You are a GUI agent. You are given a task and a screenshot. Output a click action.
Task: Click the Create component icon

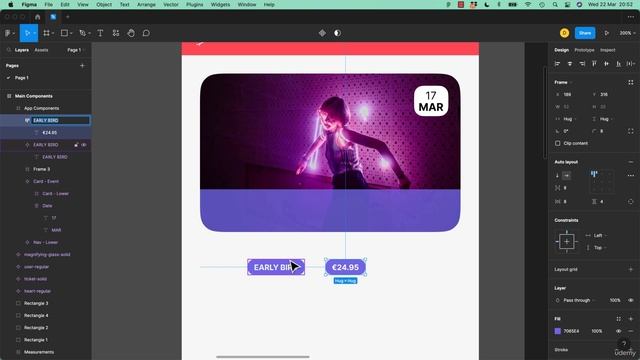pyautogui.click(x=322, y=33)
